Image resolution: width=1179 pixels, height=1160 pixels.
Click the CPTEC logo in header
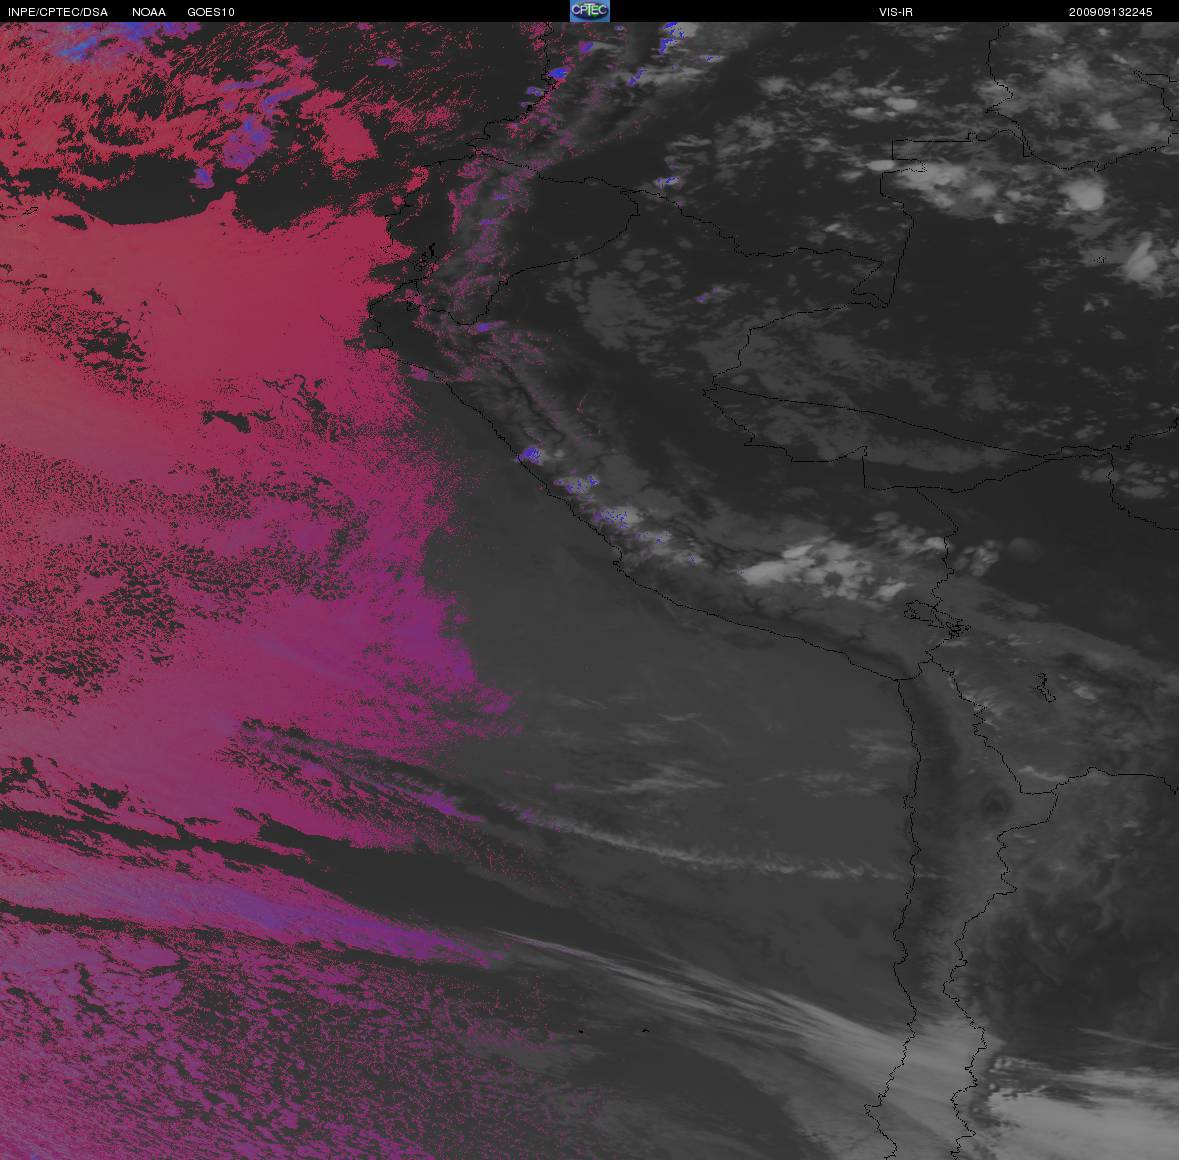[590, 11]
